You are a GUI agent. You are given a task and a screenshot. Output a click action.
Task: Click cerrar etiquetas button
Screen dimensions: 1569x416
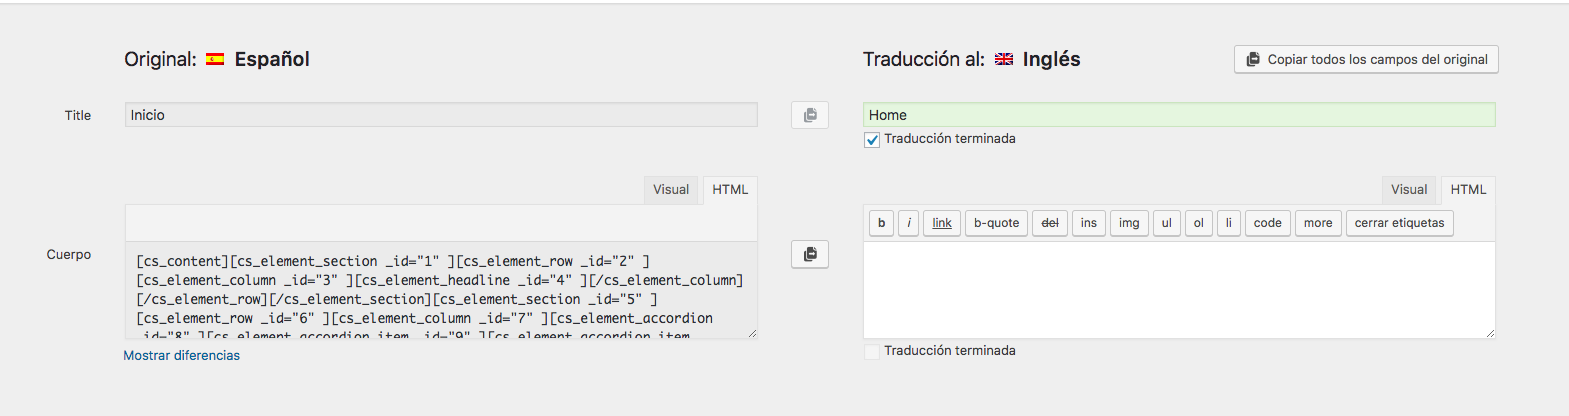[x=1399, y=223]
